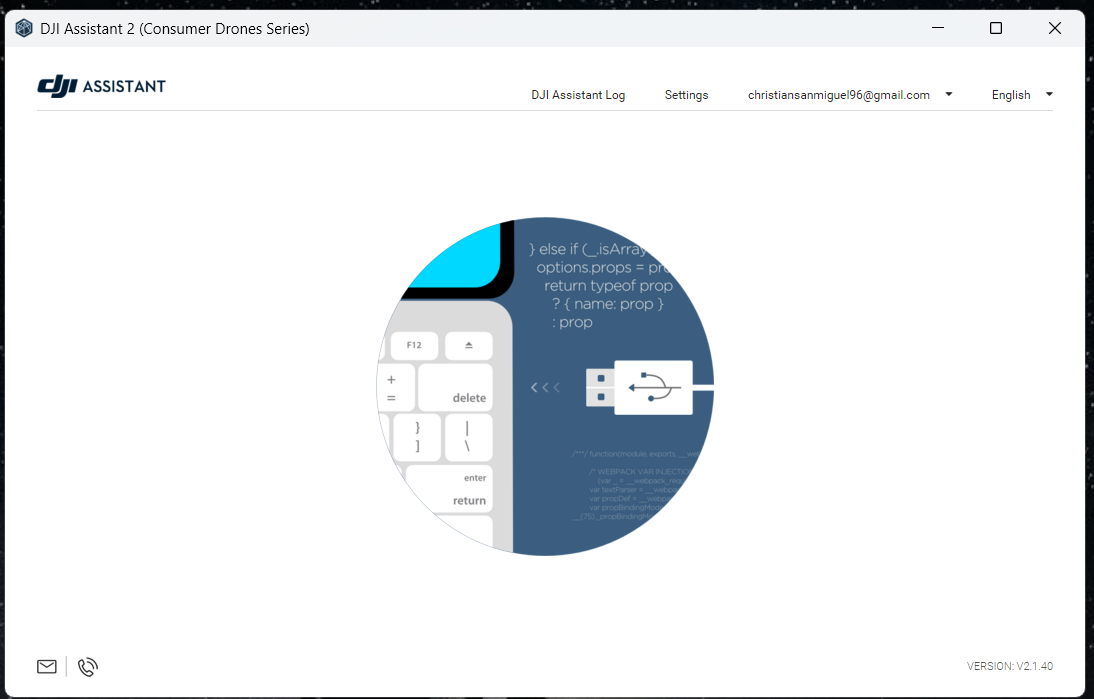Click the window title DJI Assistant 2

coord(174,29)
